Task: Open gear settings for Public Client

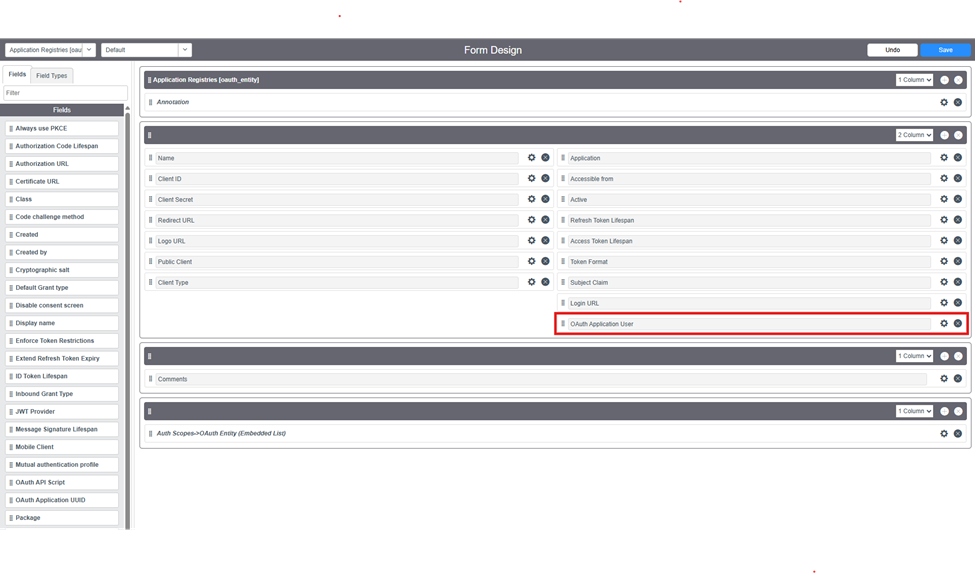Action: pos(532,261)
